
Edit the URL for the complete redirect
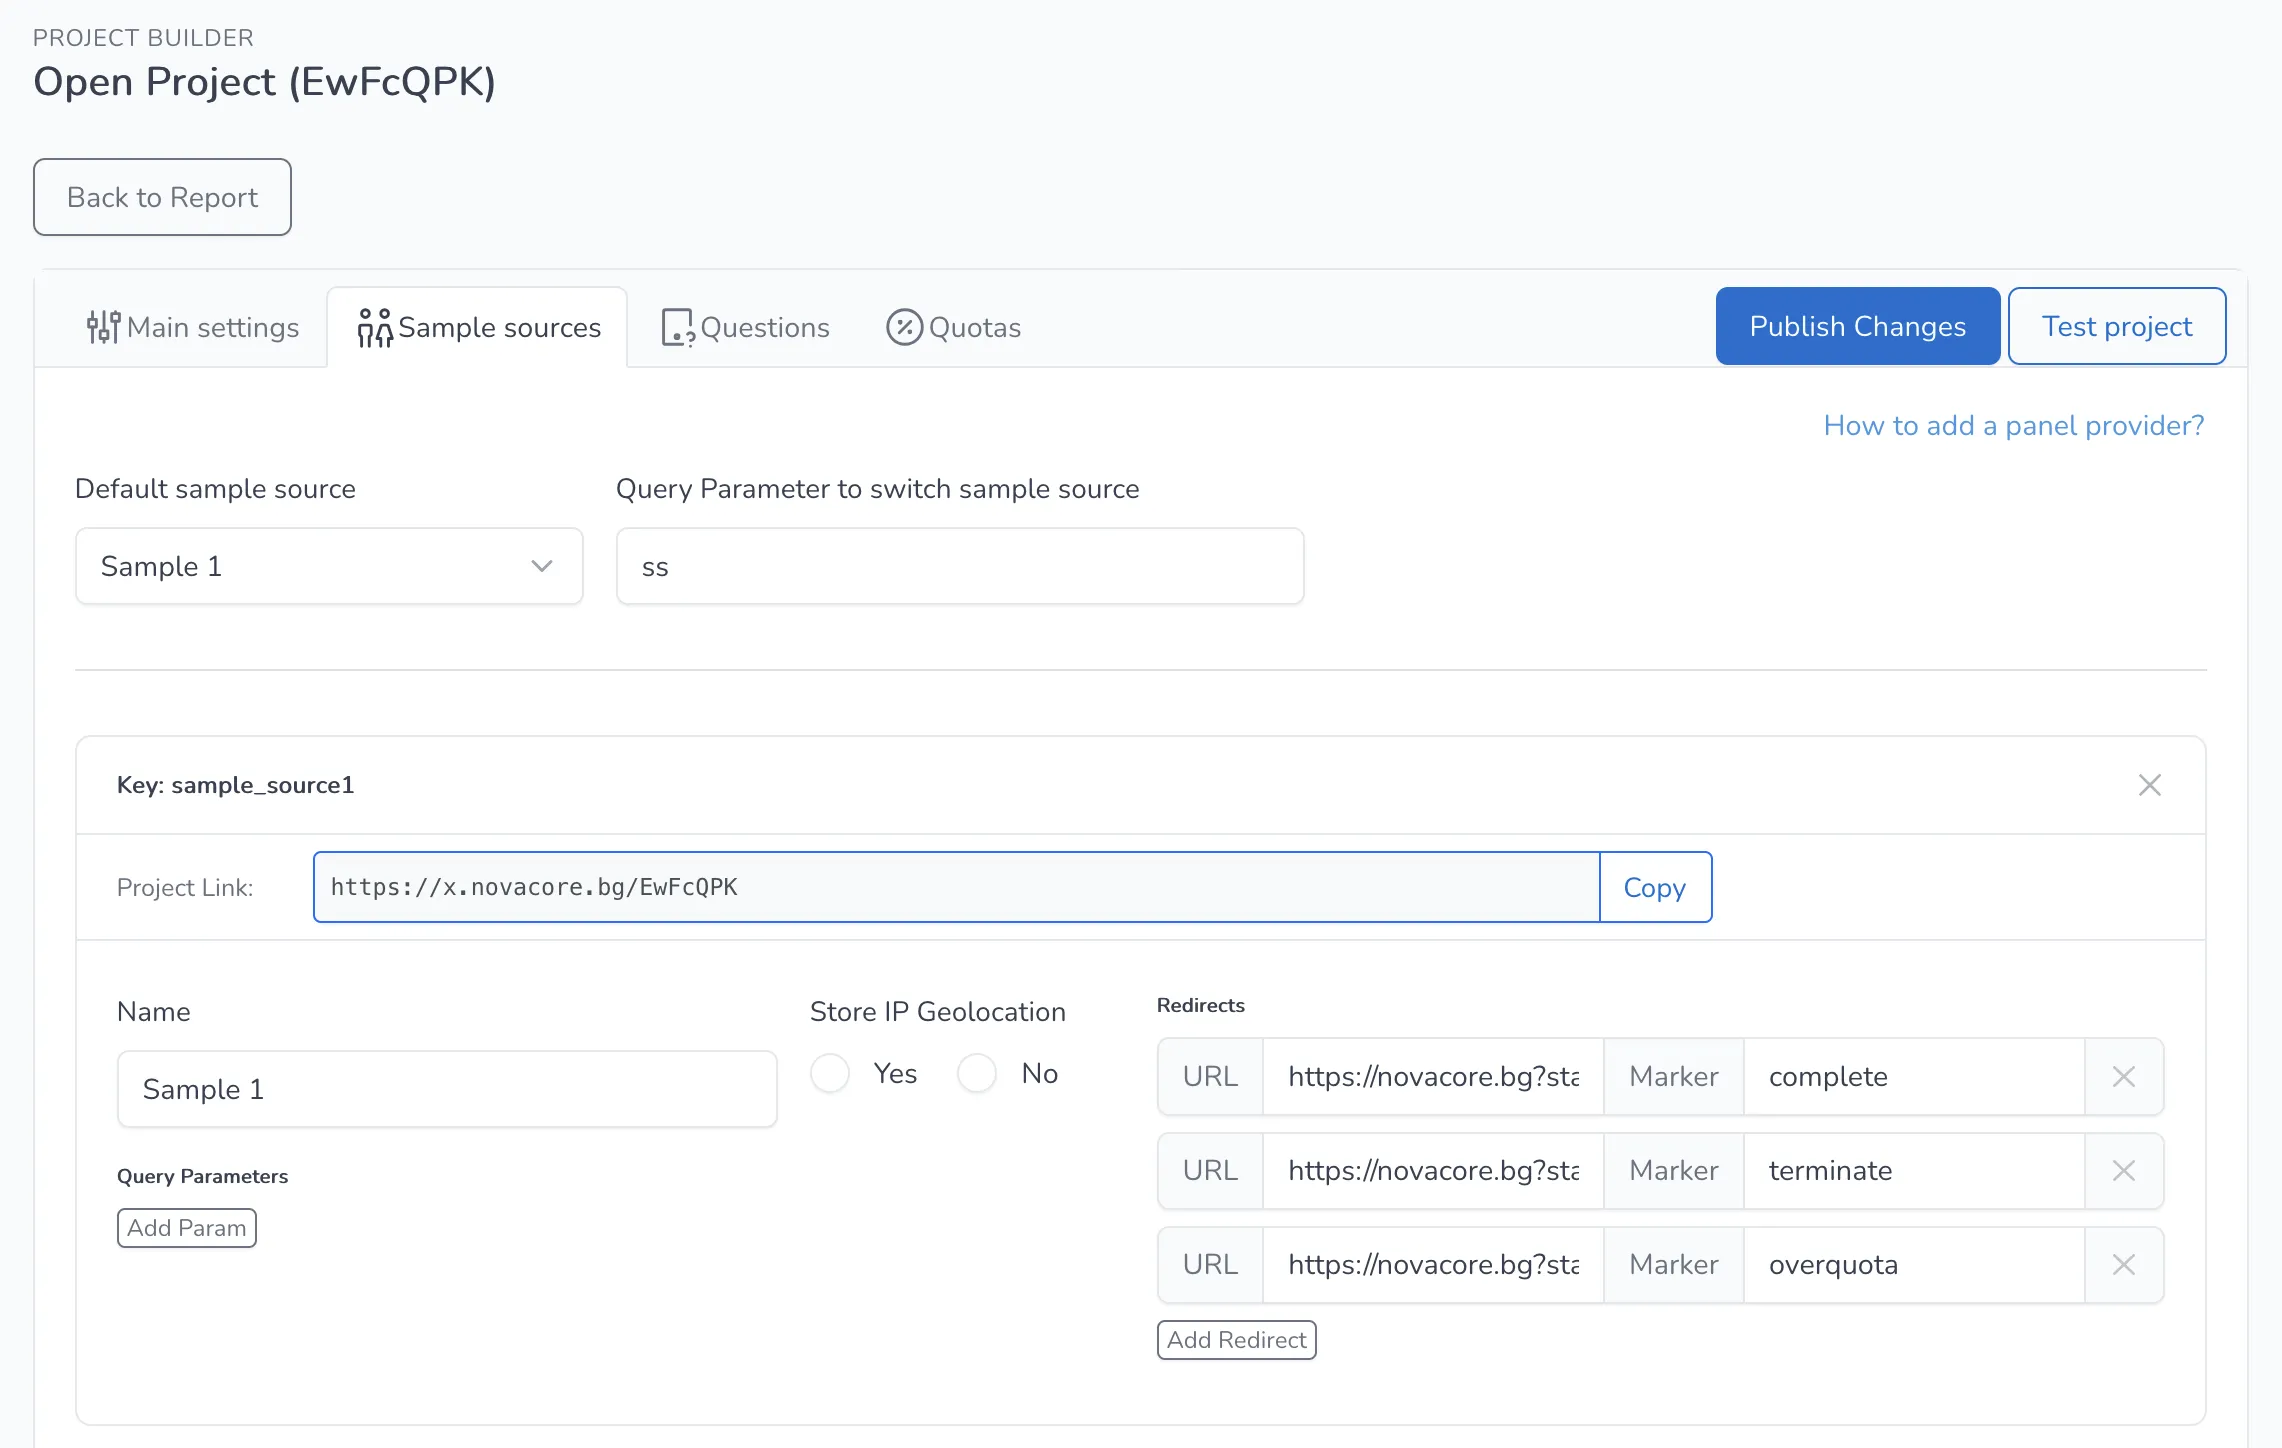tap(1433, 1076)
